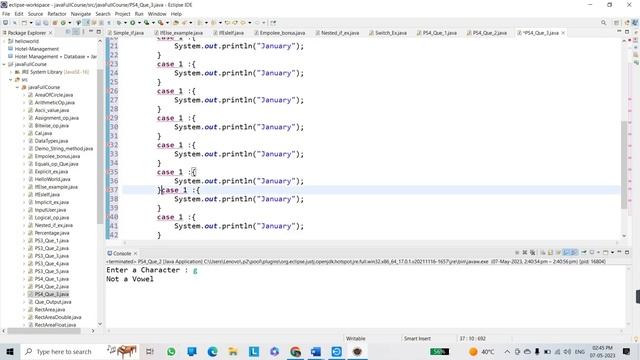Viewport: 640px width, 360px height.
Task: Click the Open Type toolbar icon
Action: pos(176,23)
